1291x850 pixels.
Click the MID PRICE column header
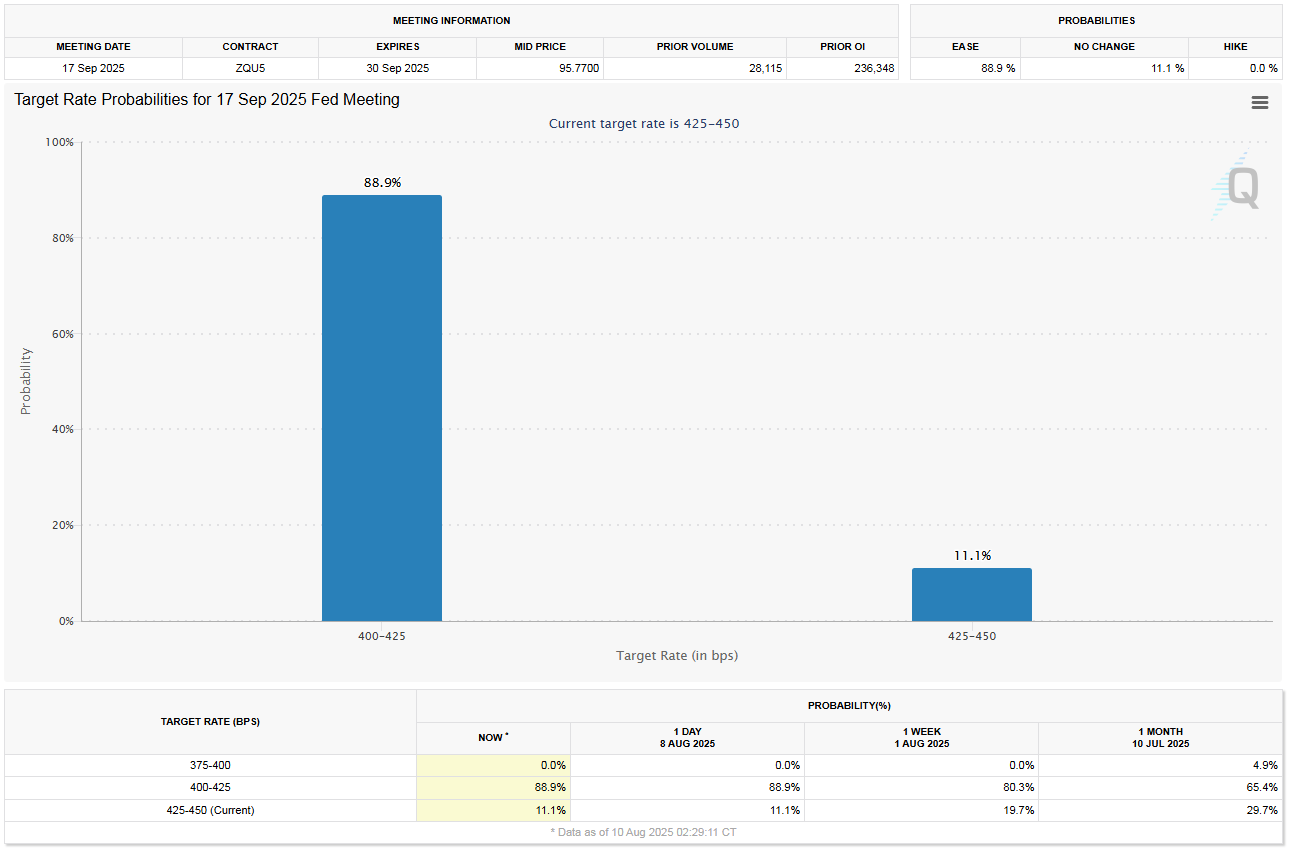[x=540, y=47]
